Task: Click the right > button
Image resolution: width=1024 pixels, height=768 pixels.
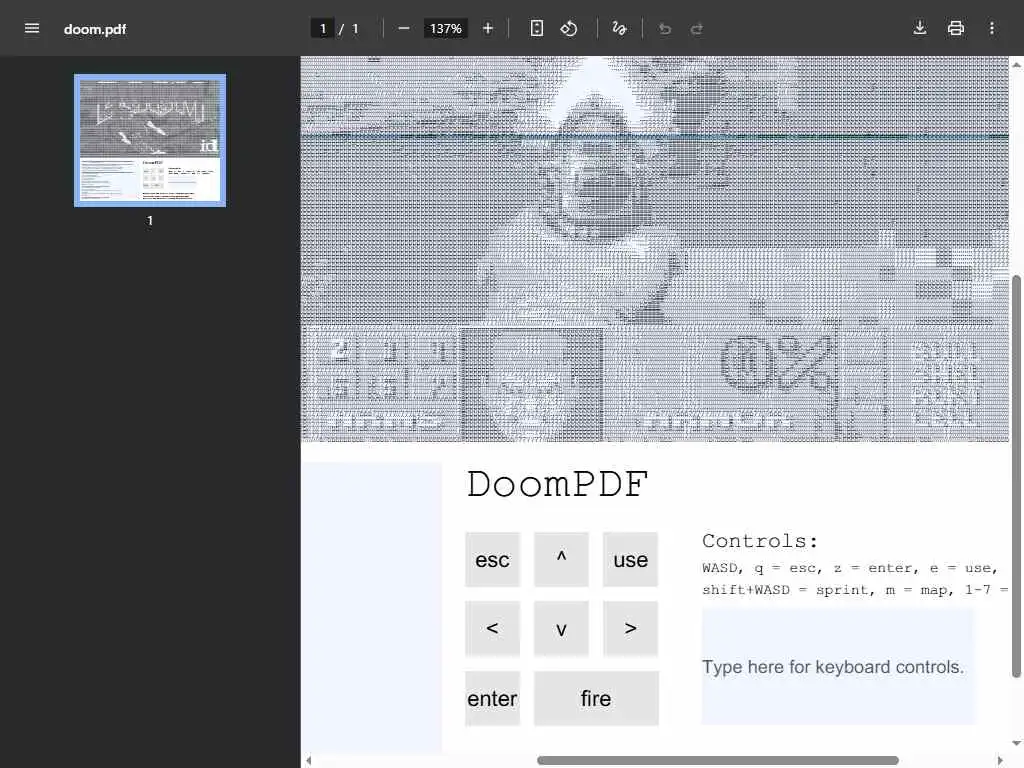Action: click(630, 628)
